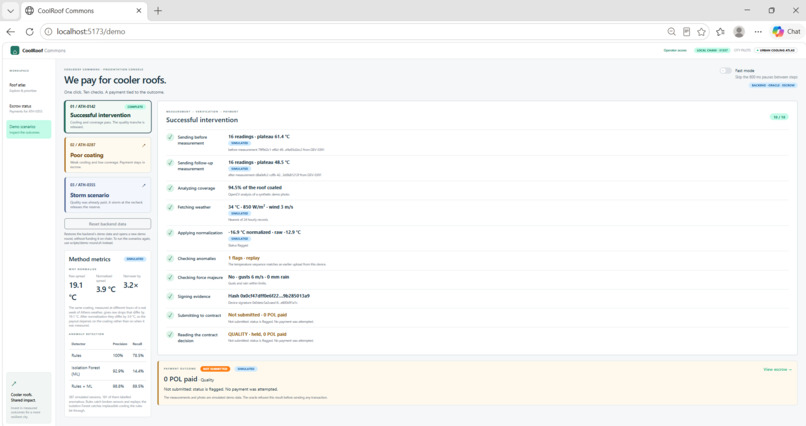Open the reader view icon in address bar

click(686, 31)
